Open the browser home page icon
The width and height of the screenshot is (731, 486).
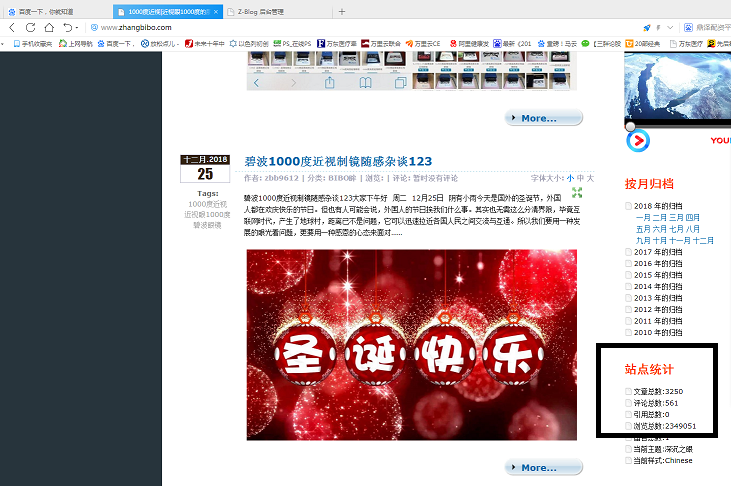(49, 28)
